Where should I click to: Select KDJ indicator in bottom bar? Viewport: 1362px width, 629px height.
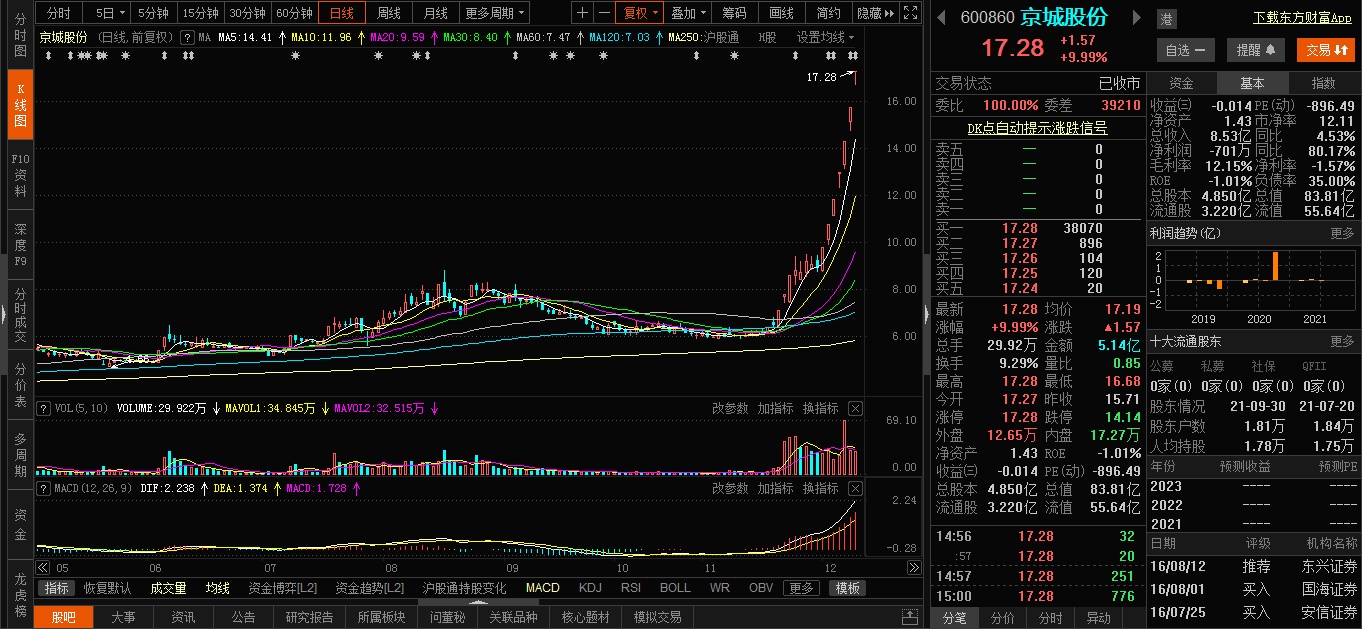pyautogui.click(x=590, y=588)
